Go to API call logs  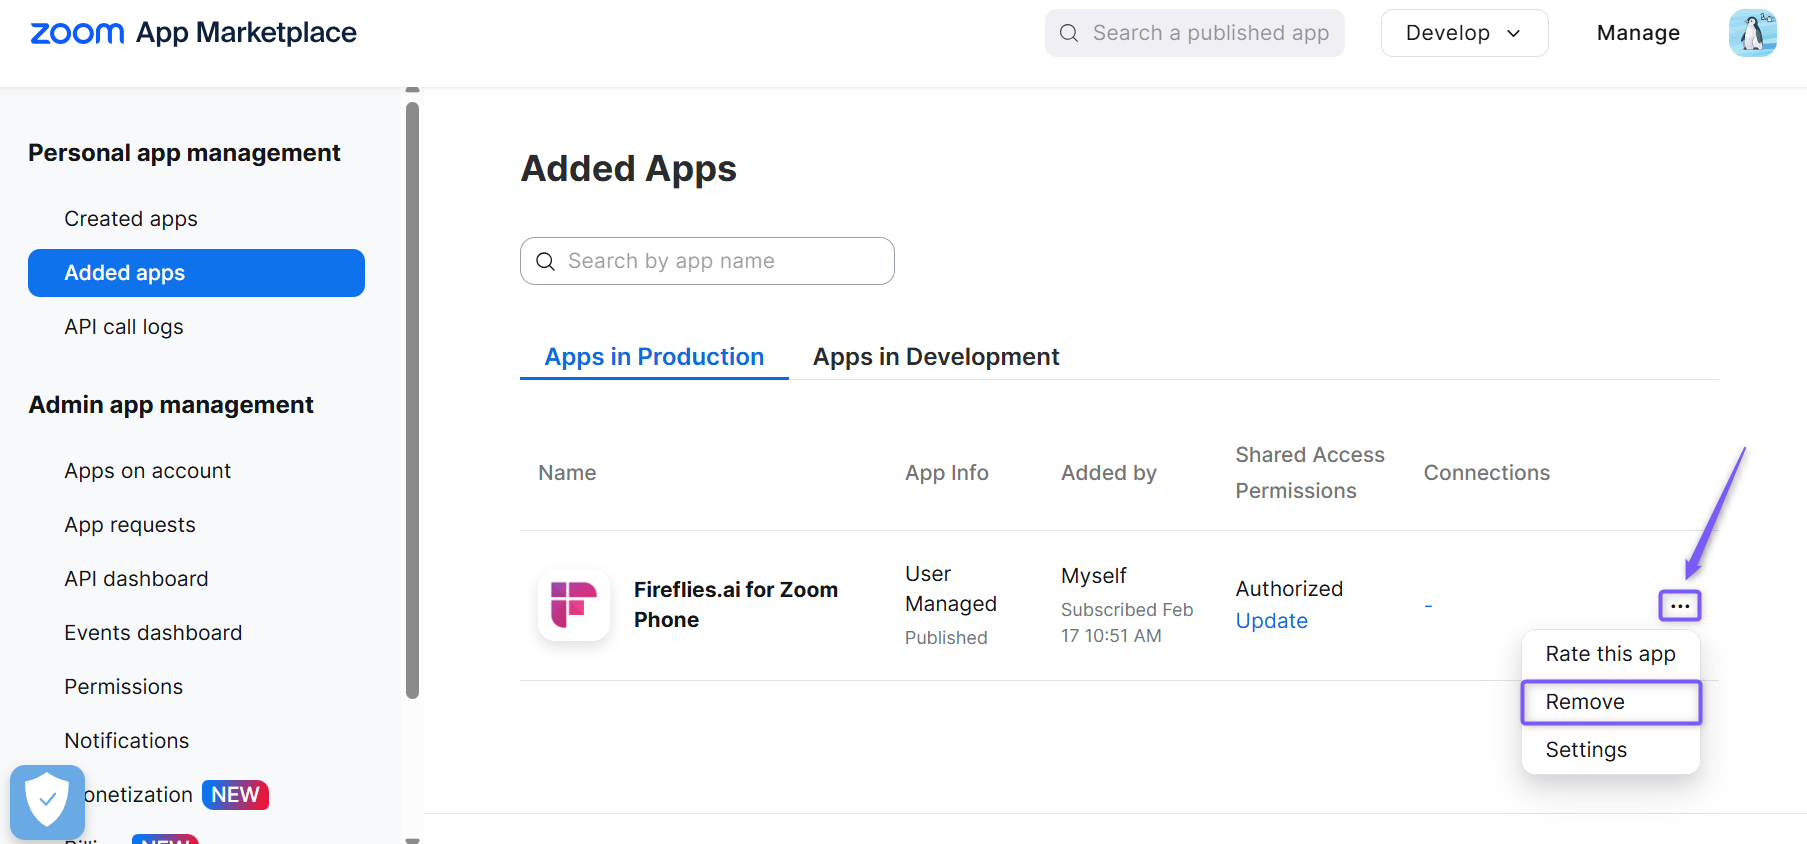tap(124, 327)
